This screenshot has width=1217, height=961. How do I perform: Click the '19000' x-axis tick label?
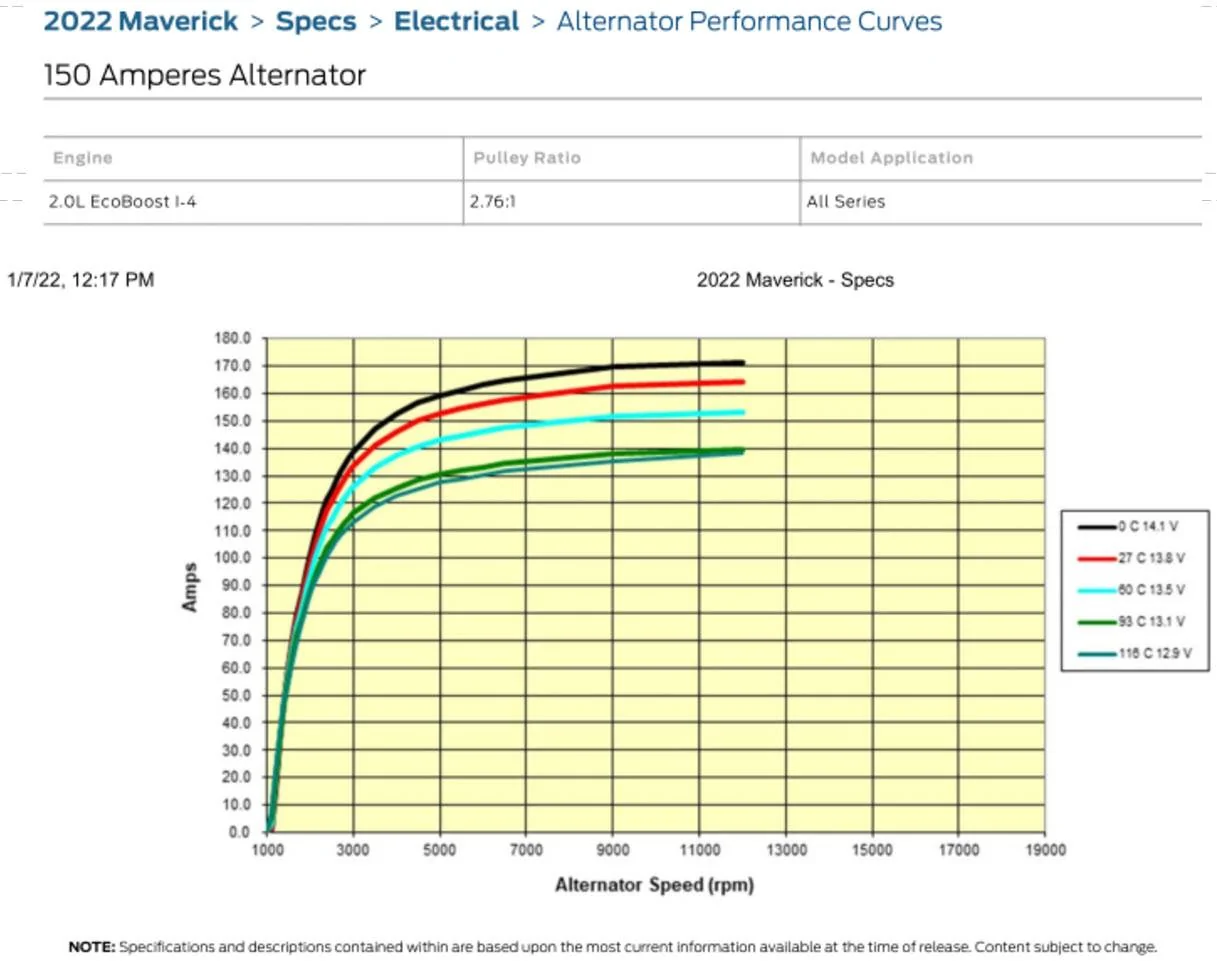tap(1045, 851)
